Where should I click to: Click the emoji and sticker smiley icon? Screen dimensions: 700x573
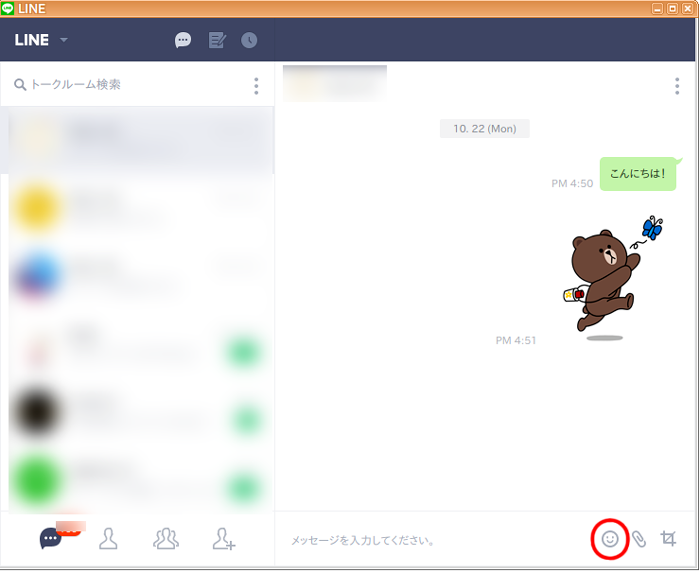(610, 539)
